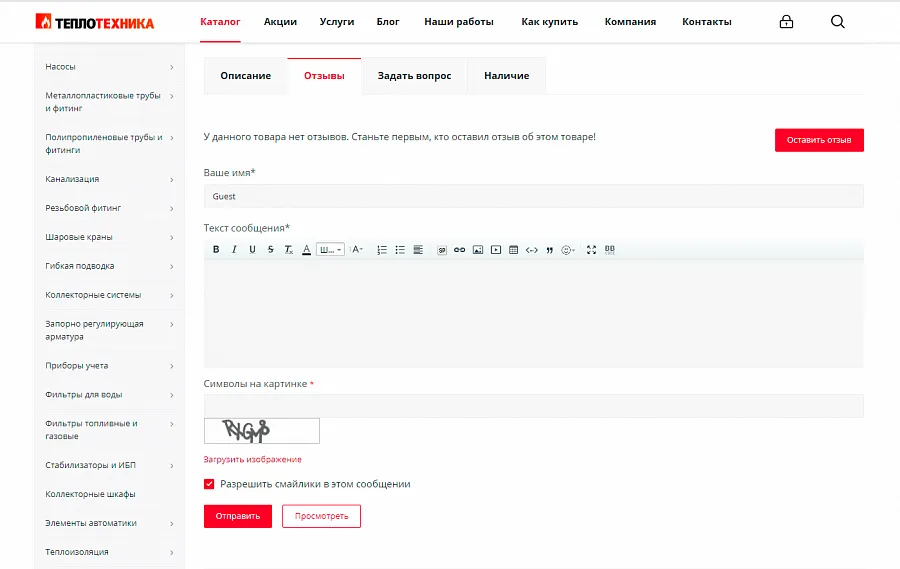
Task: Open Услуги menu item
Action: (337, 22)
